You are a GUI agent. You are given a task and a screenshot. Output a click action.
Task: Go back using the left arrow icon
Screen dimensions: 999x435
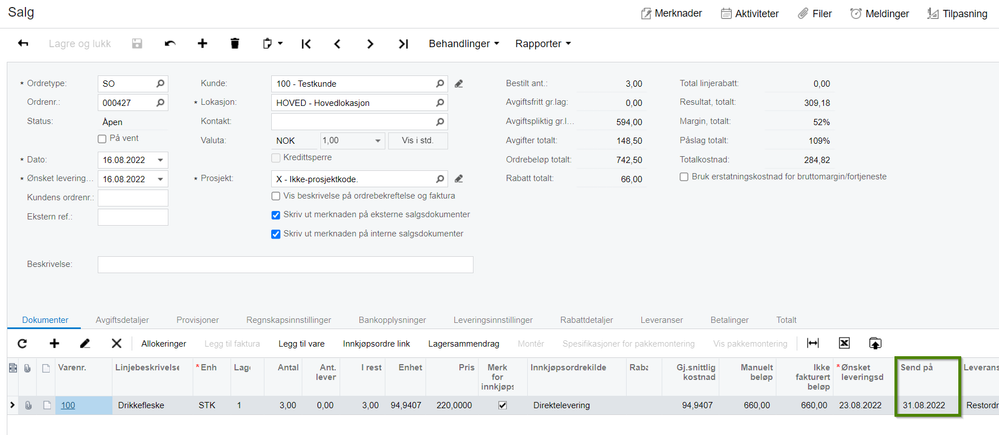(24, 44)
